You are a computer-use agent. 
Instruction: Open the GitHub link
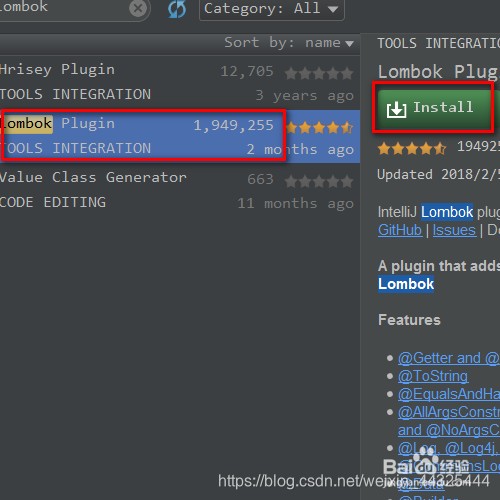click(x=400, y=230)
